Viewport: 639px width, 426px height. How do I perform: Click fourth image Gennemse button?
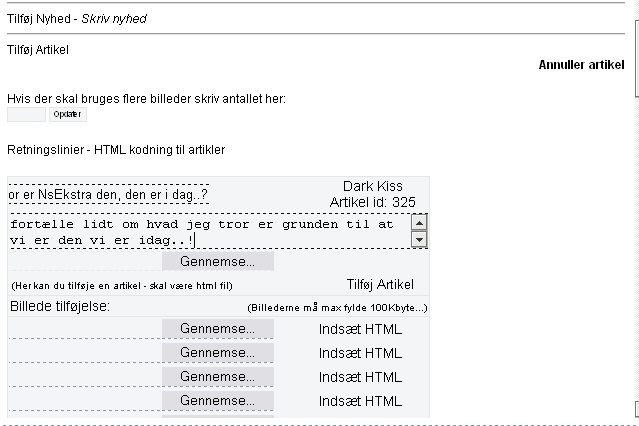[218, 401]
